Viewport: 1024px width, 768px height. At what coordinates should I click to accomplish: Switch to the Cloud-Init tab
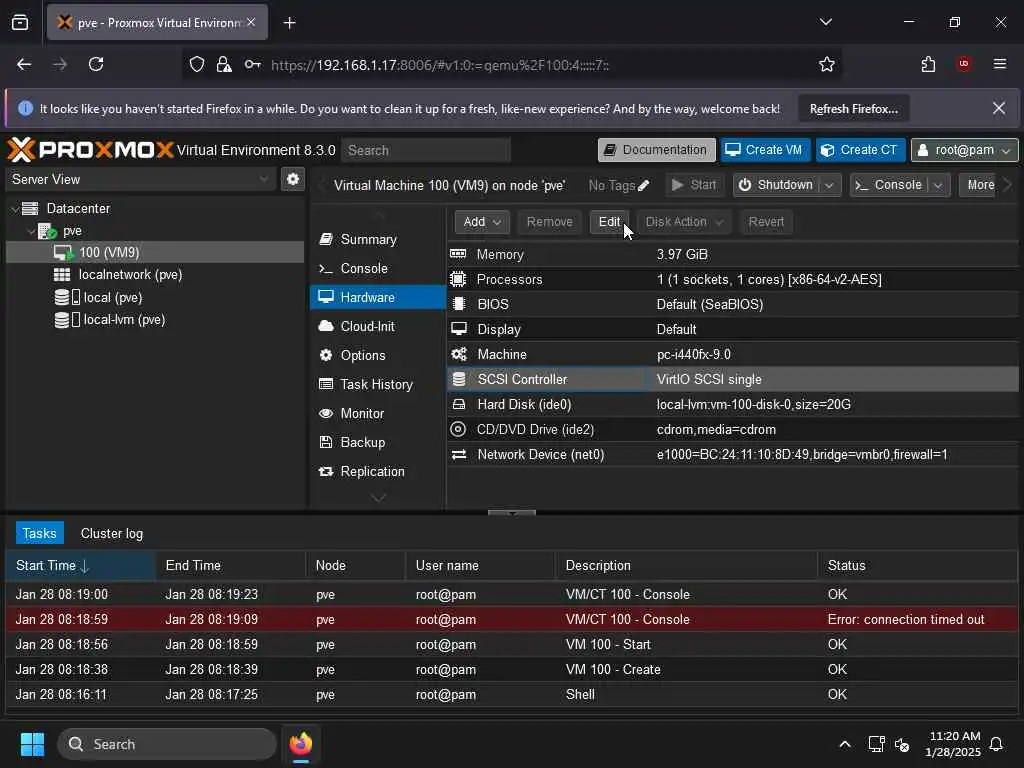pos(377,327)
